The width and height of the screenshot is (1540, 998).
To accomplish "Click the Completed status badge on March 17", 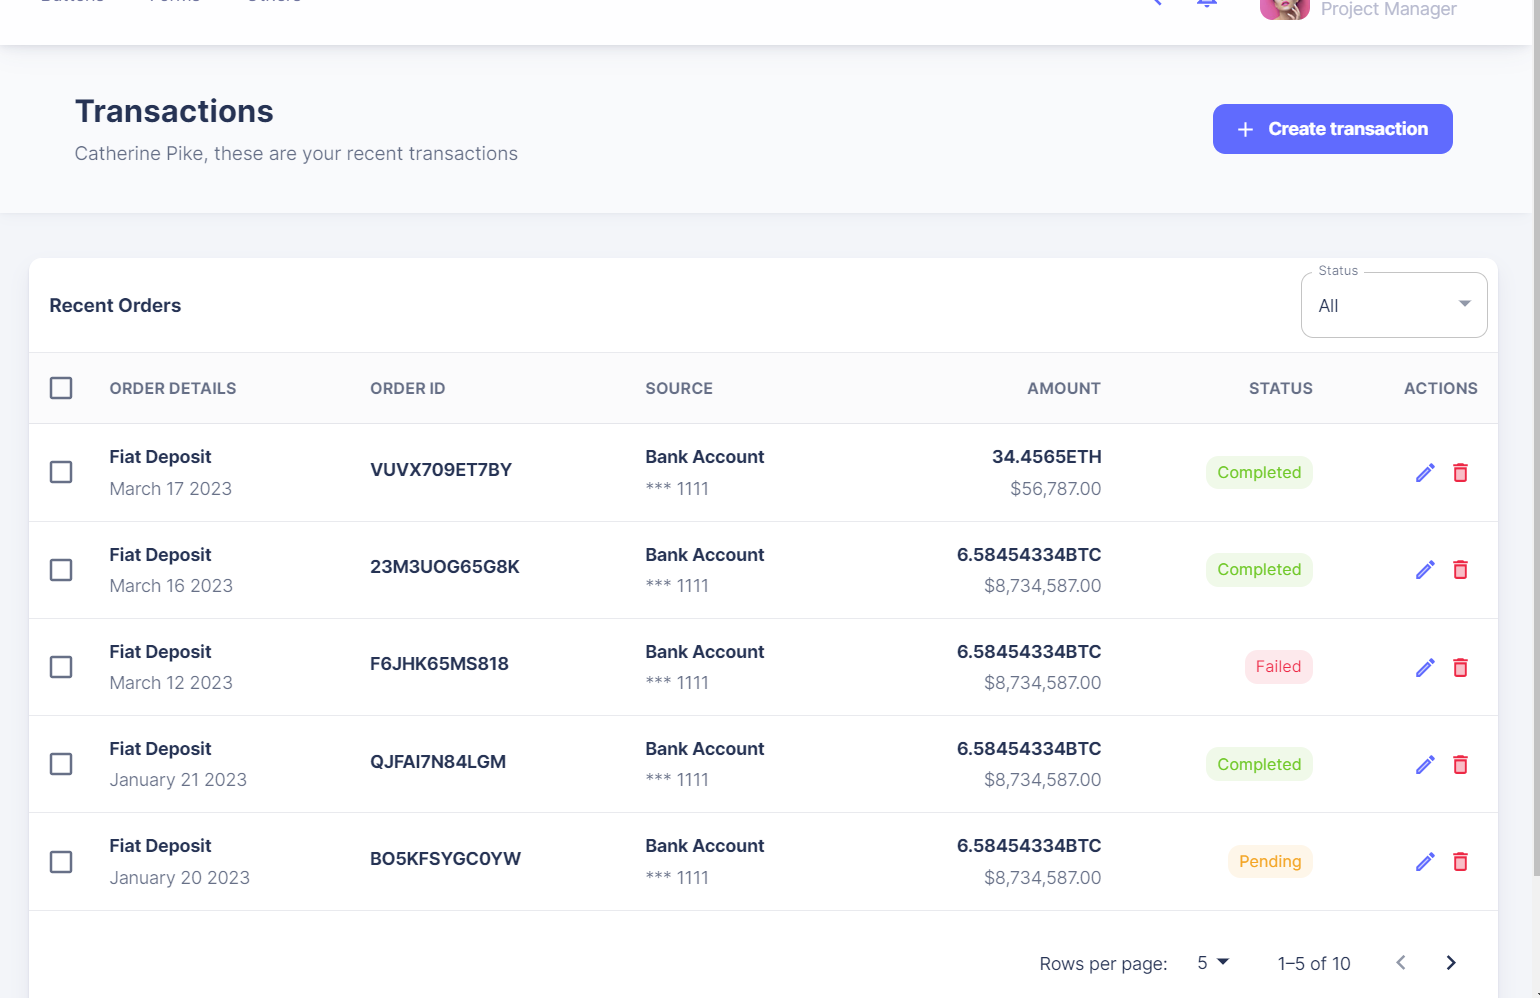I will 1259,472.
